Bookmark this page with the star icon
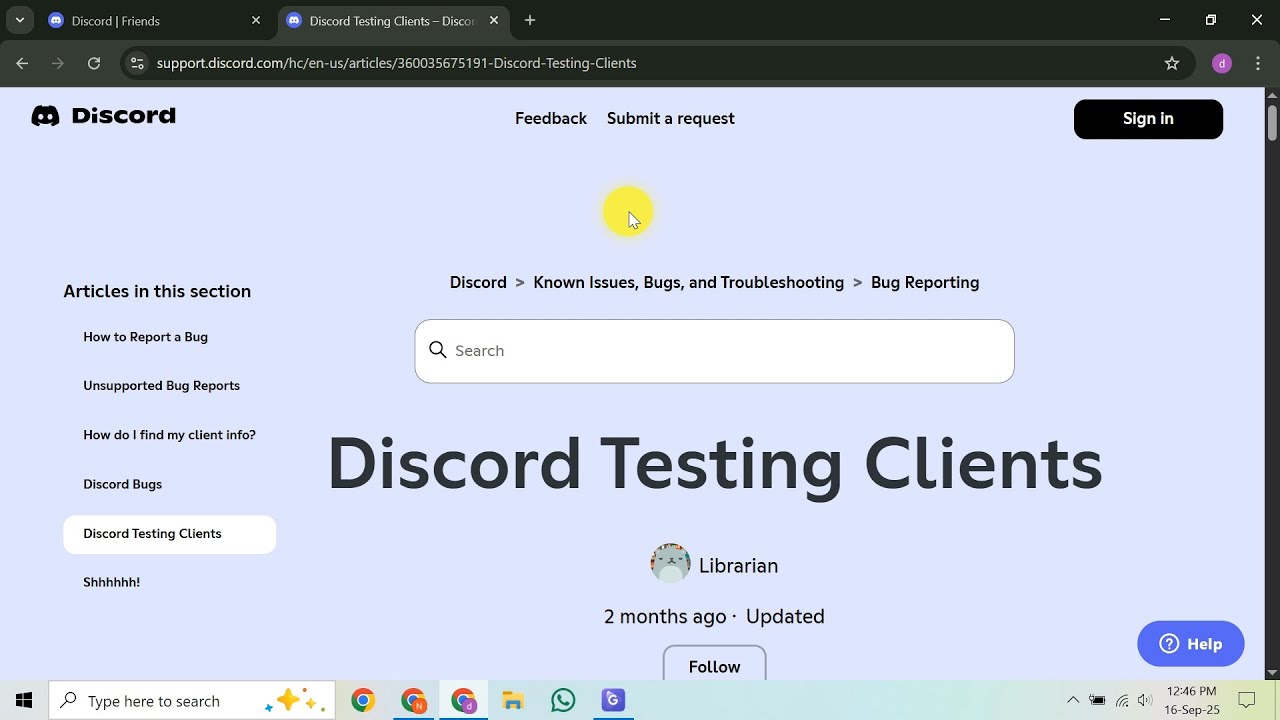Viewport: 1280px width, 720px height. click(1172, 63)
